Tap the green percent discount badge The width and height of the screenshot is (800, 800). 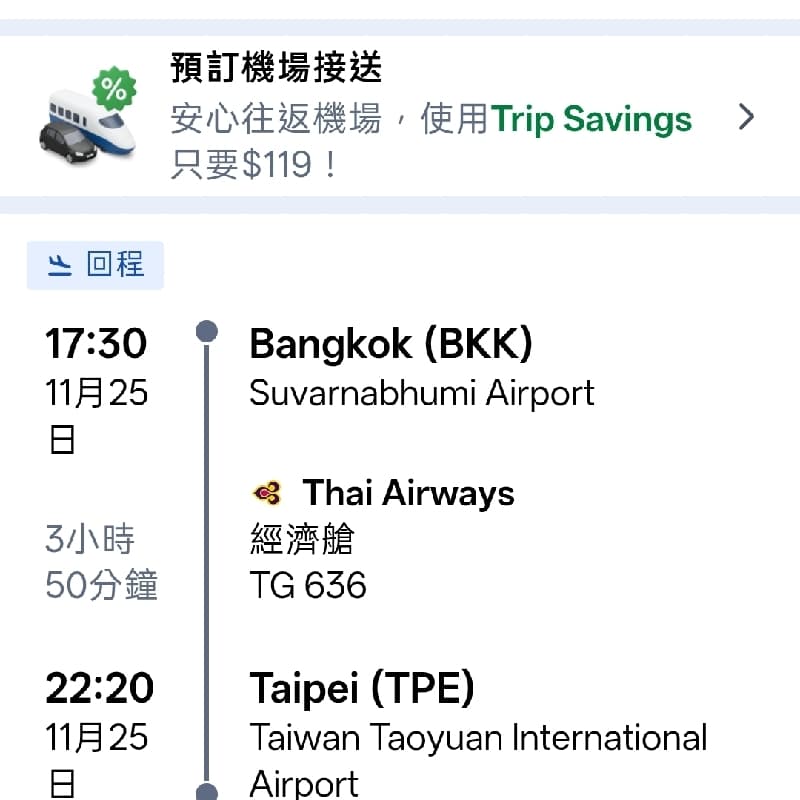coord(114,89)
